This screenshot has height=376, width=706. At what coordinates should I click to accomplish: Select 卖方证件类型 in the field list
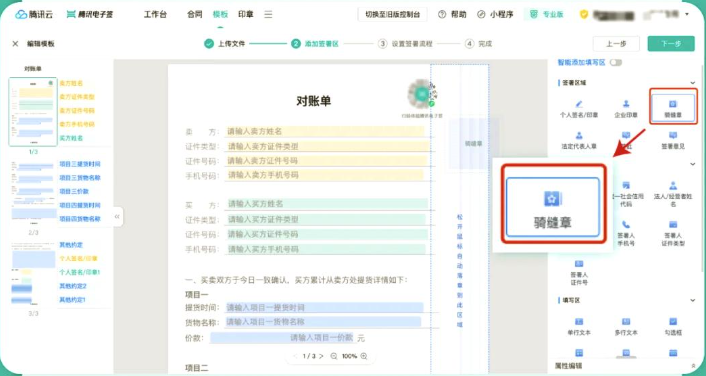coord(77,97)
